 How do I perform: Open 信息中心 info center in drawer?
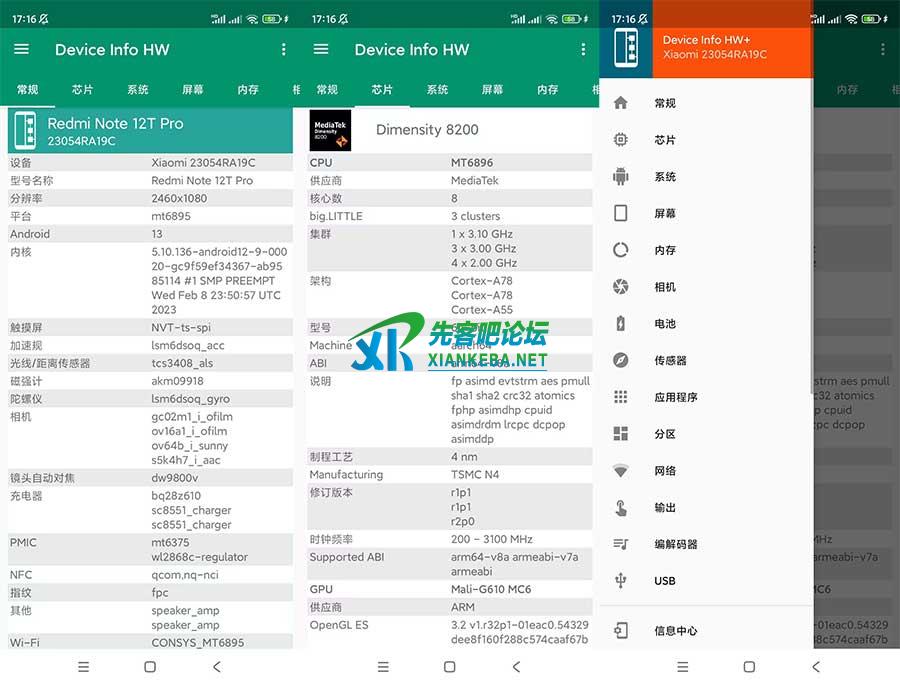pyautogui.click(x=675, y=631)
